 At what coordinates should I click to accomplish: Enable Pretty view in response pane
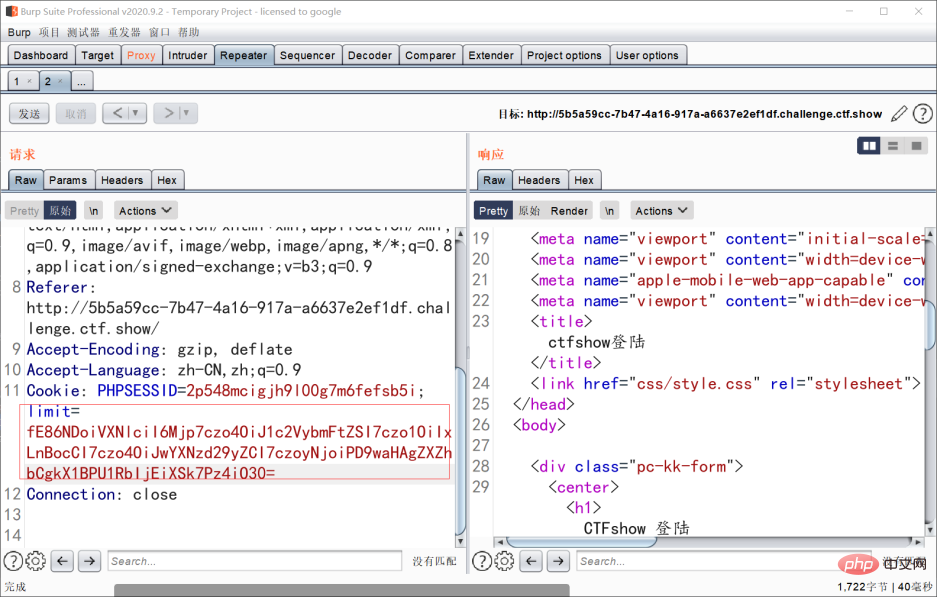point(493,211)
